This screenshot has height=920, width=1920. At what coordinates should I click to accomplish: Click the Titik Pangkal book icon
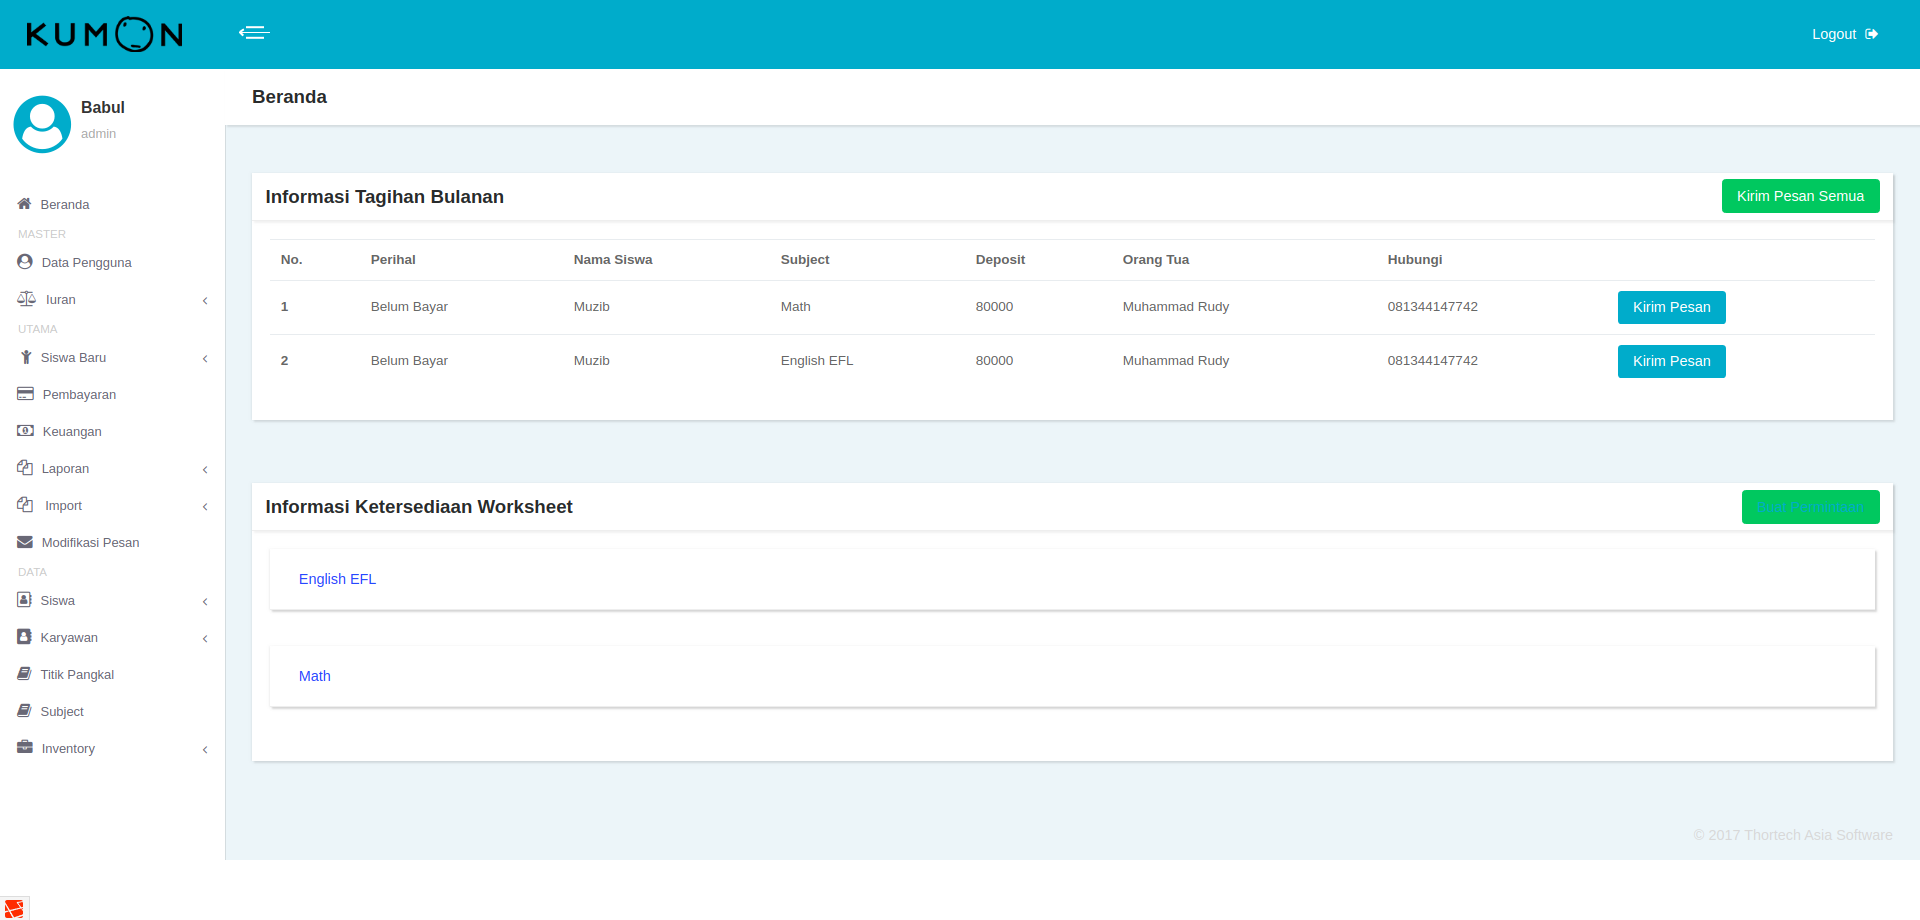pyautogui.click(x=25, y=674)
